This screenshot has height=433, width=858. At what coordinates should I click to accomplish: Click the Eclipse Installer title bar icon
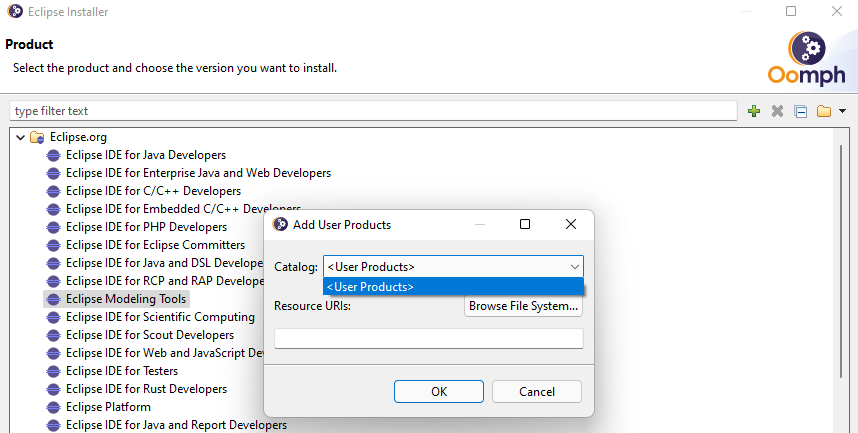15,11
